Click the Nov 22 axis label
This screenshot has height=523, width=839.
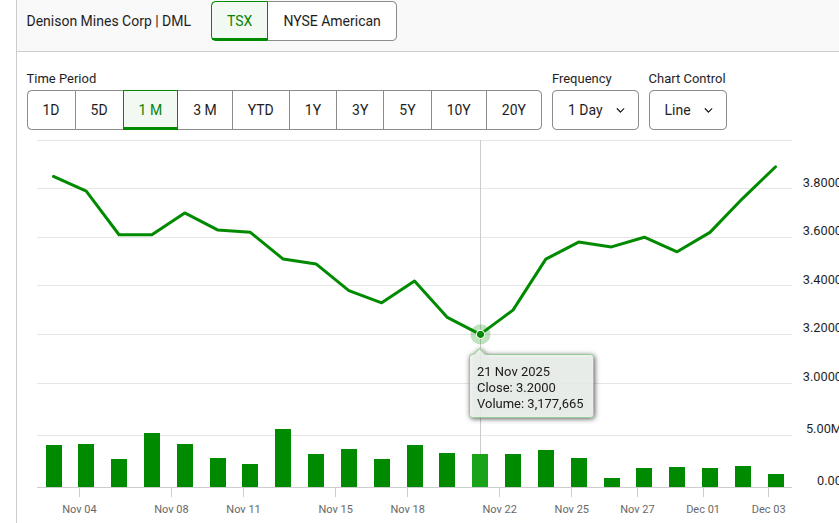(500, 509)
